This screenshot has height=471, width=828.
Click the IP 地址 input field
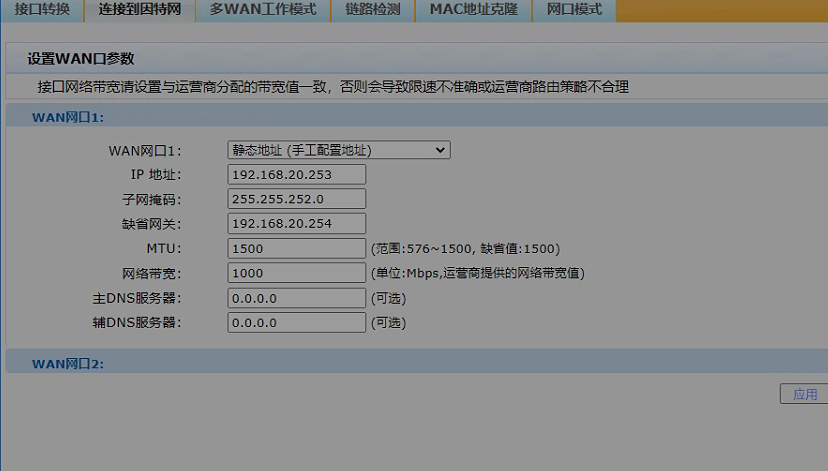click(x=297, y=175)
